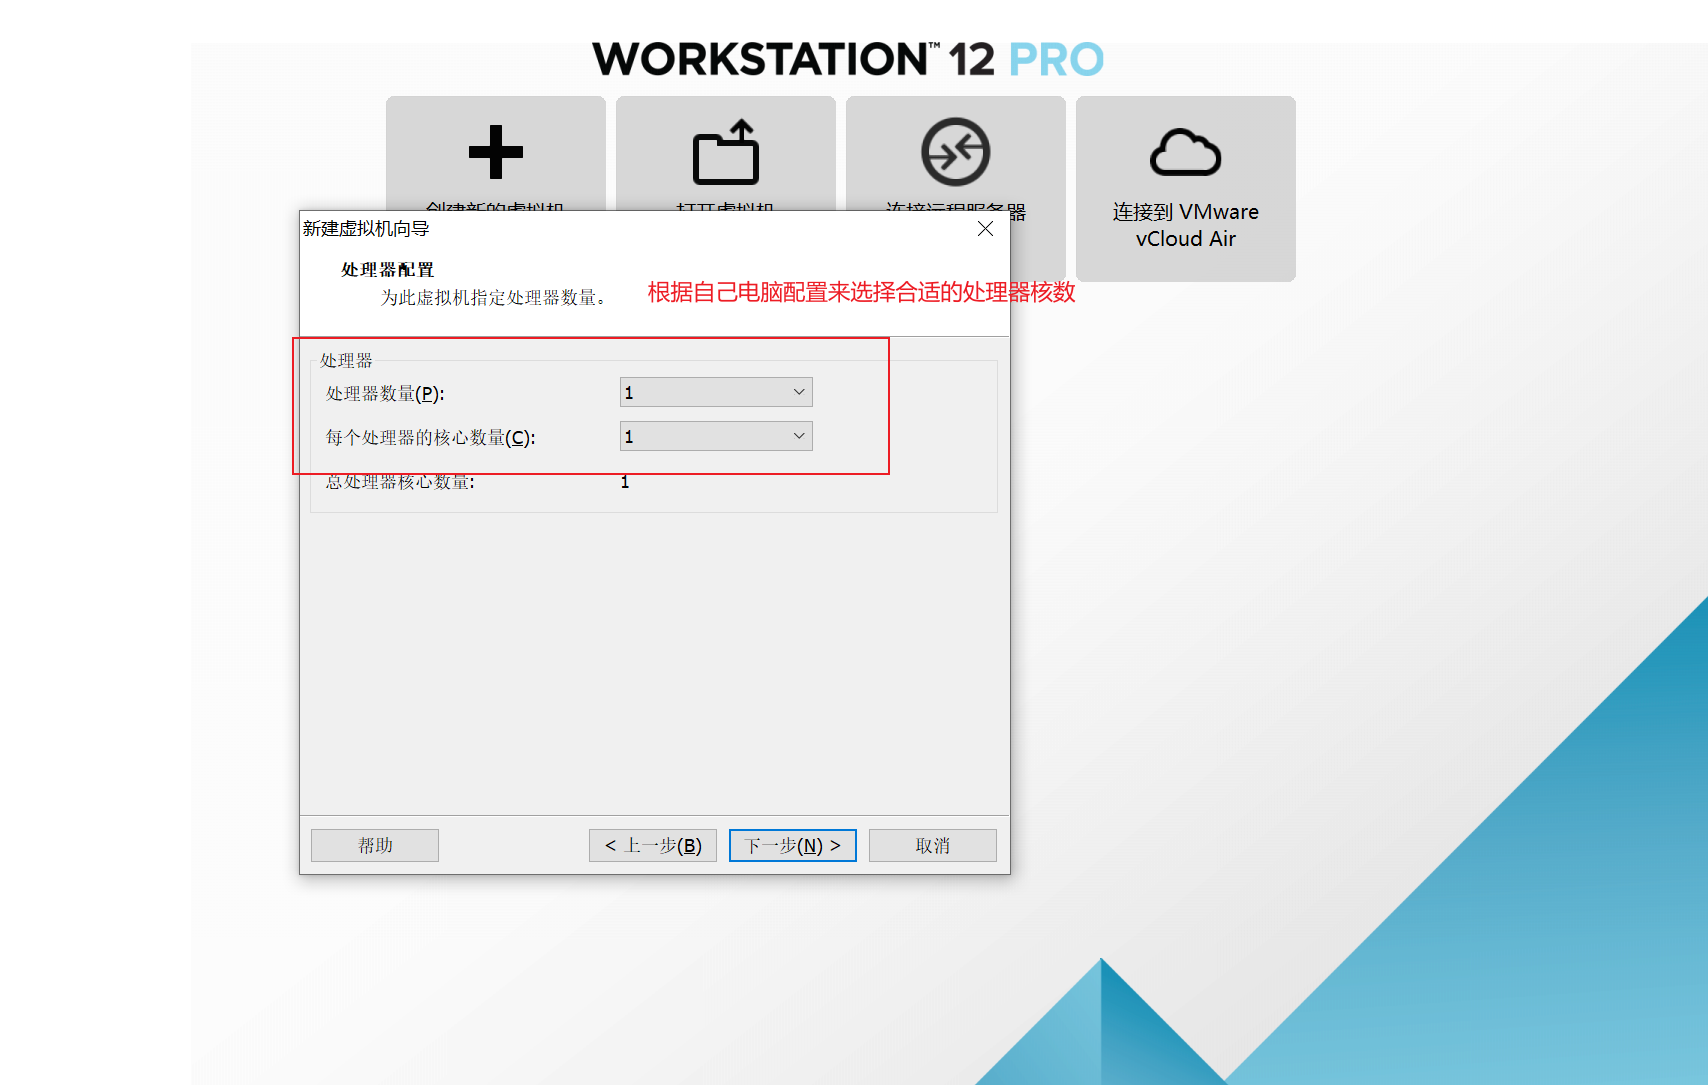Viewport: 1708px width, 1085px height.
Task: Click the 帮助 button
Action: 375,845
